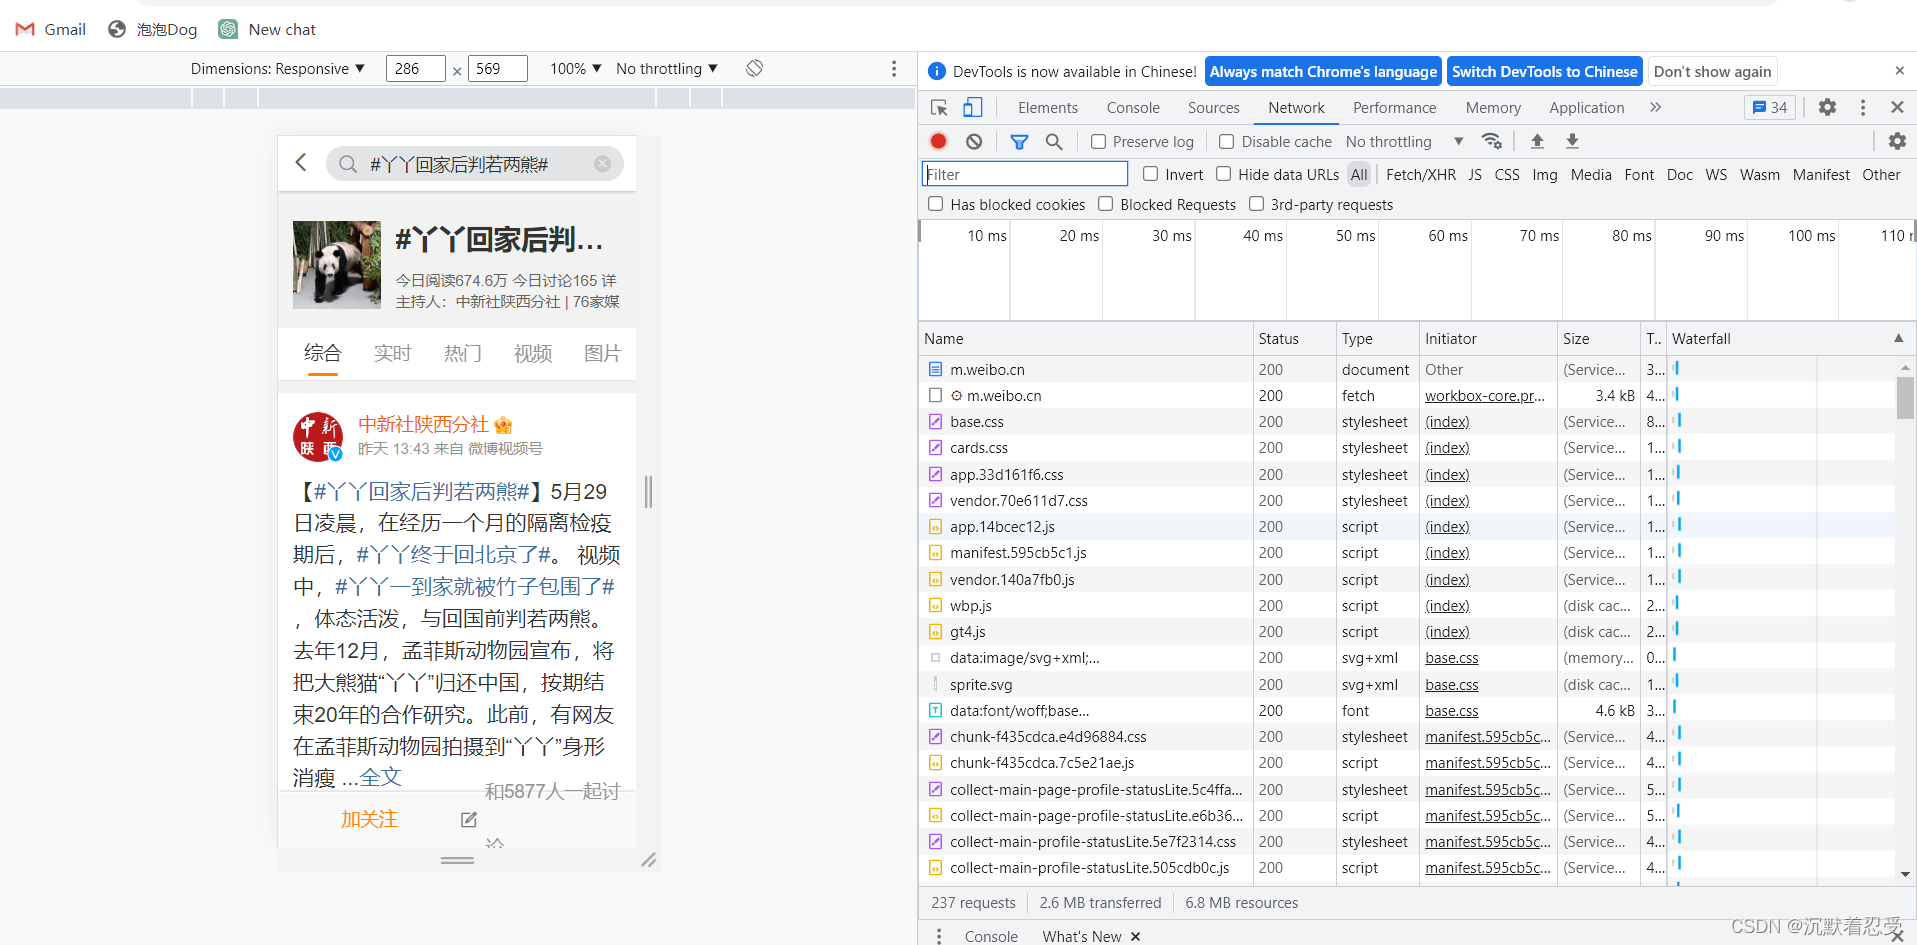Open drawer three-dot menu near Console

[x=938, y=936]
